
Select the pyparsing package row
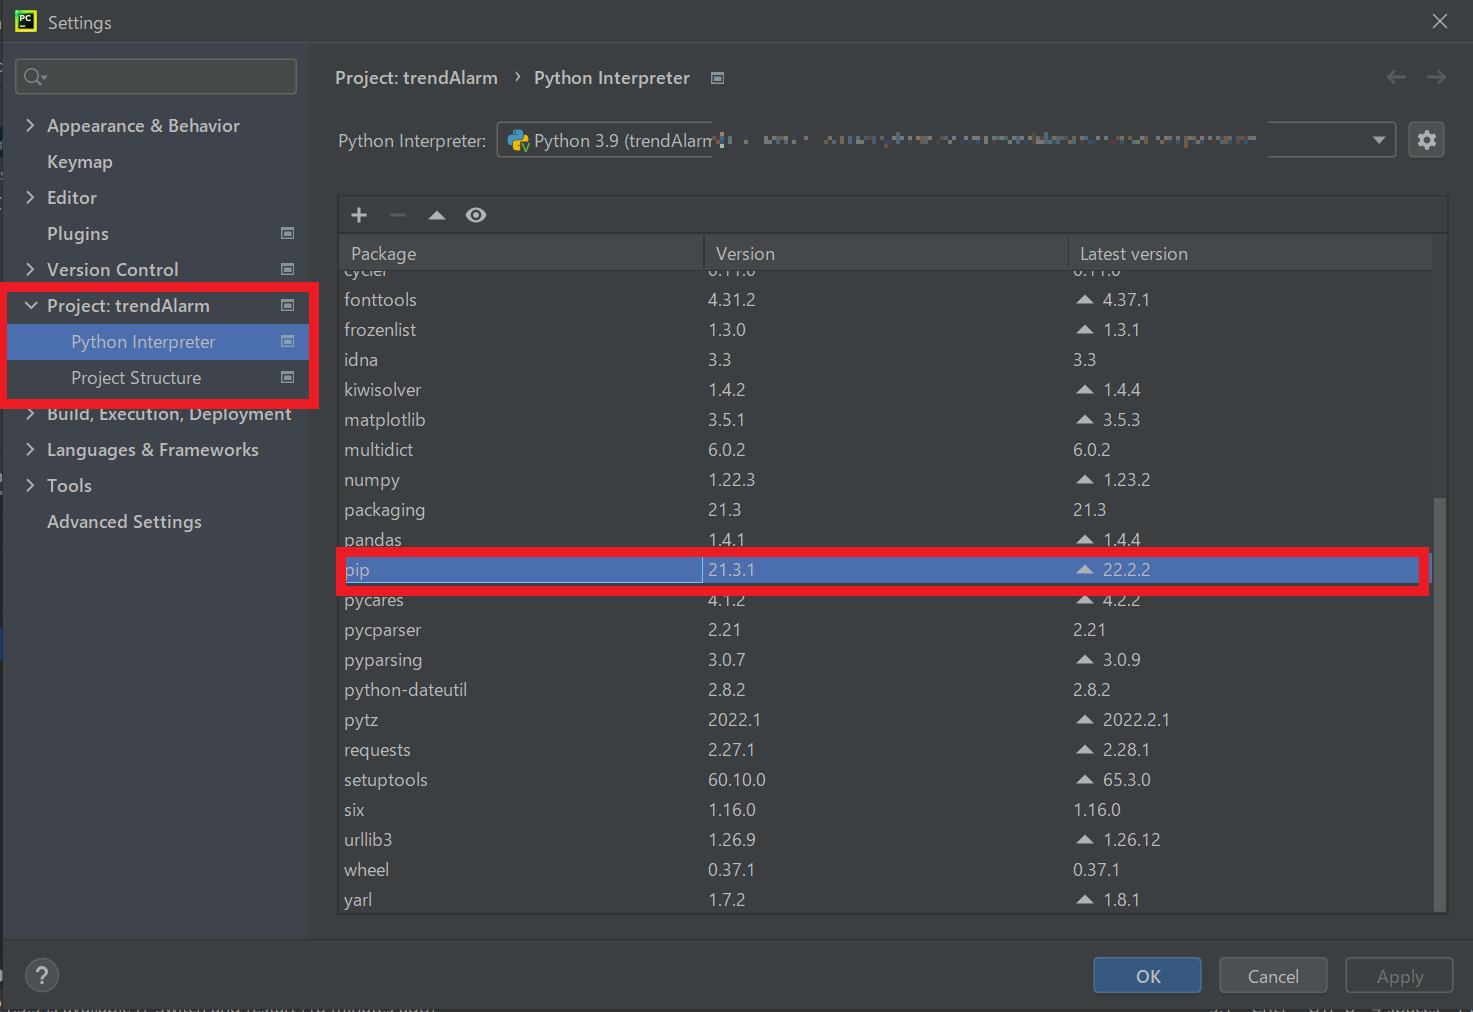pos(885,660)
